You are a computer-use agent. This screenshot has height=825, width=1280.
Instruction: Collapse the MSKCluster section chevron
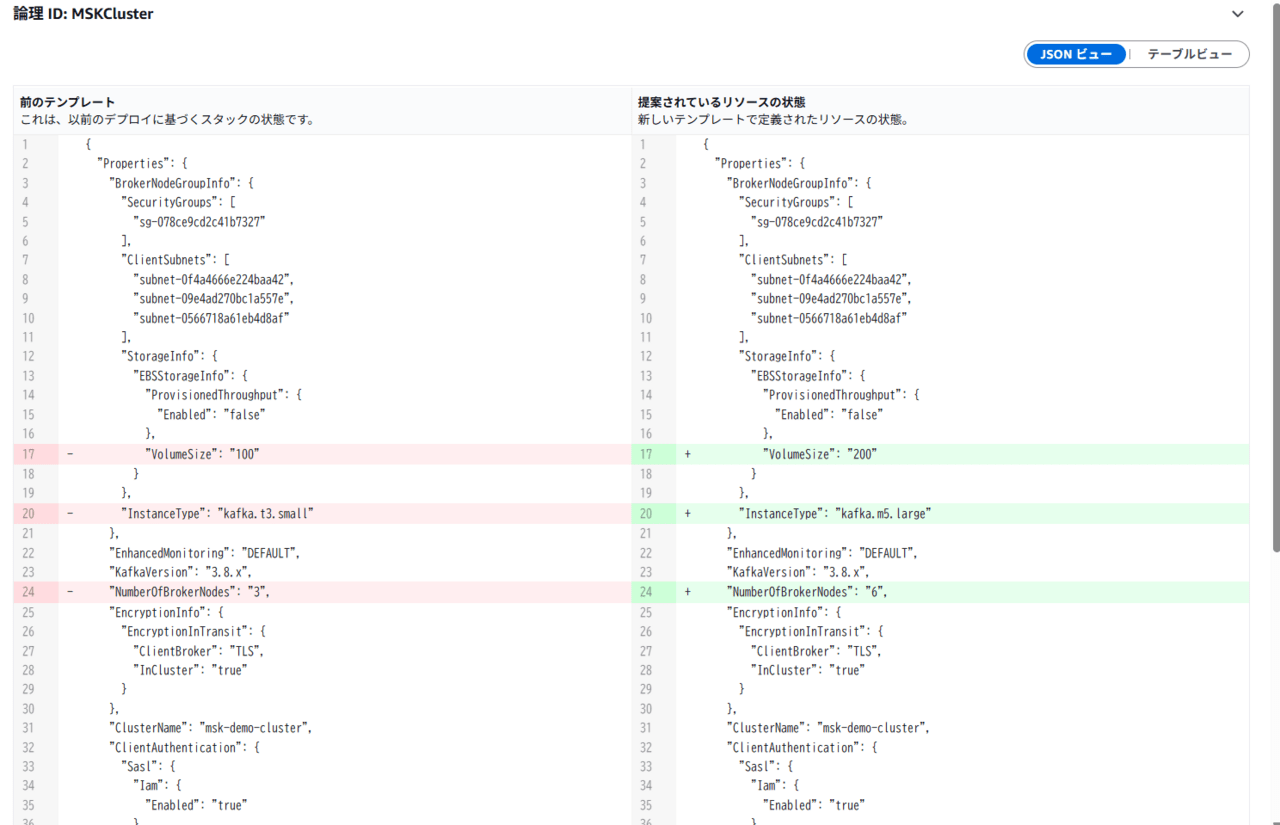click(1237, 14)
